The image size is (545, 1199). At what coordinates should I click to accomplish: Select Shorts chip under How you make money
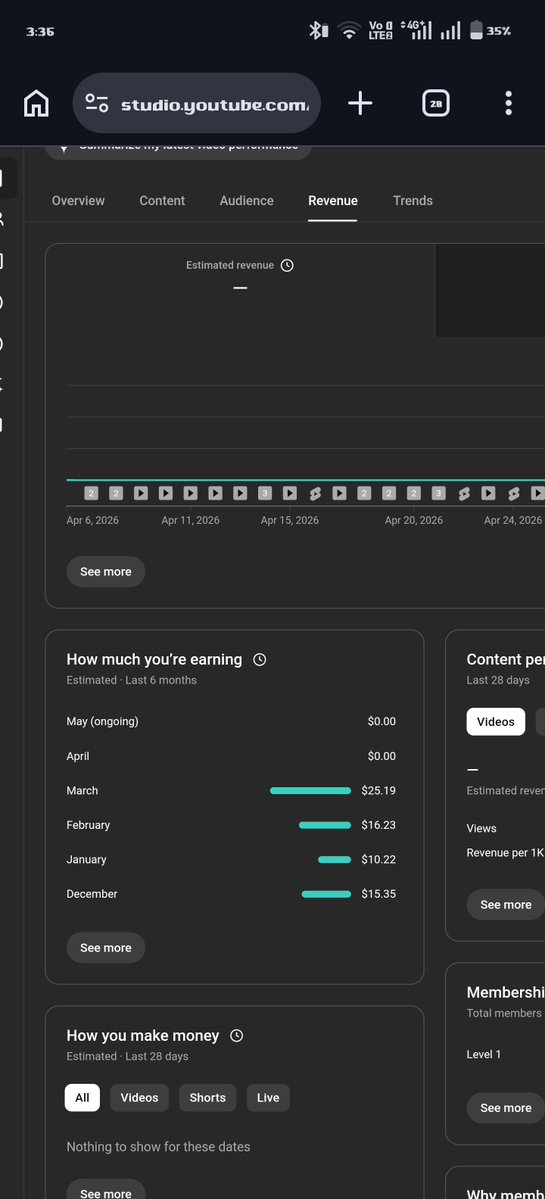pyautogui.click(x=208, y=1097)
